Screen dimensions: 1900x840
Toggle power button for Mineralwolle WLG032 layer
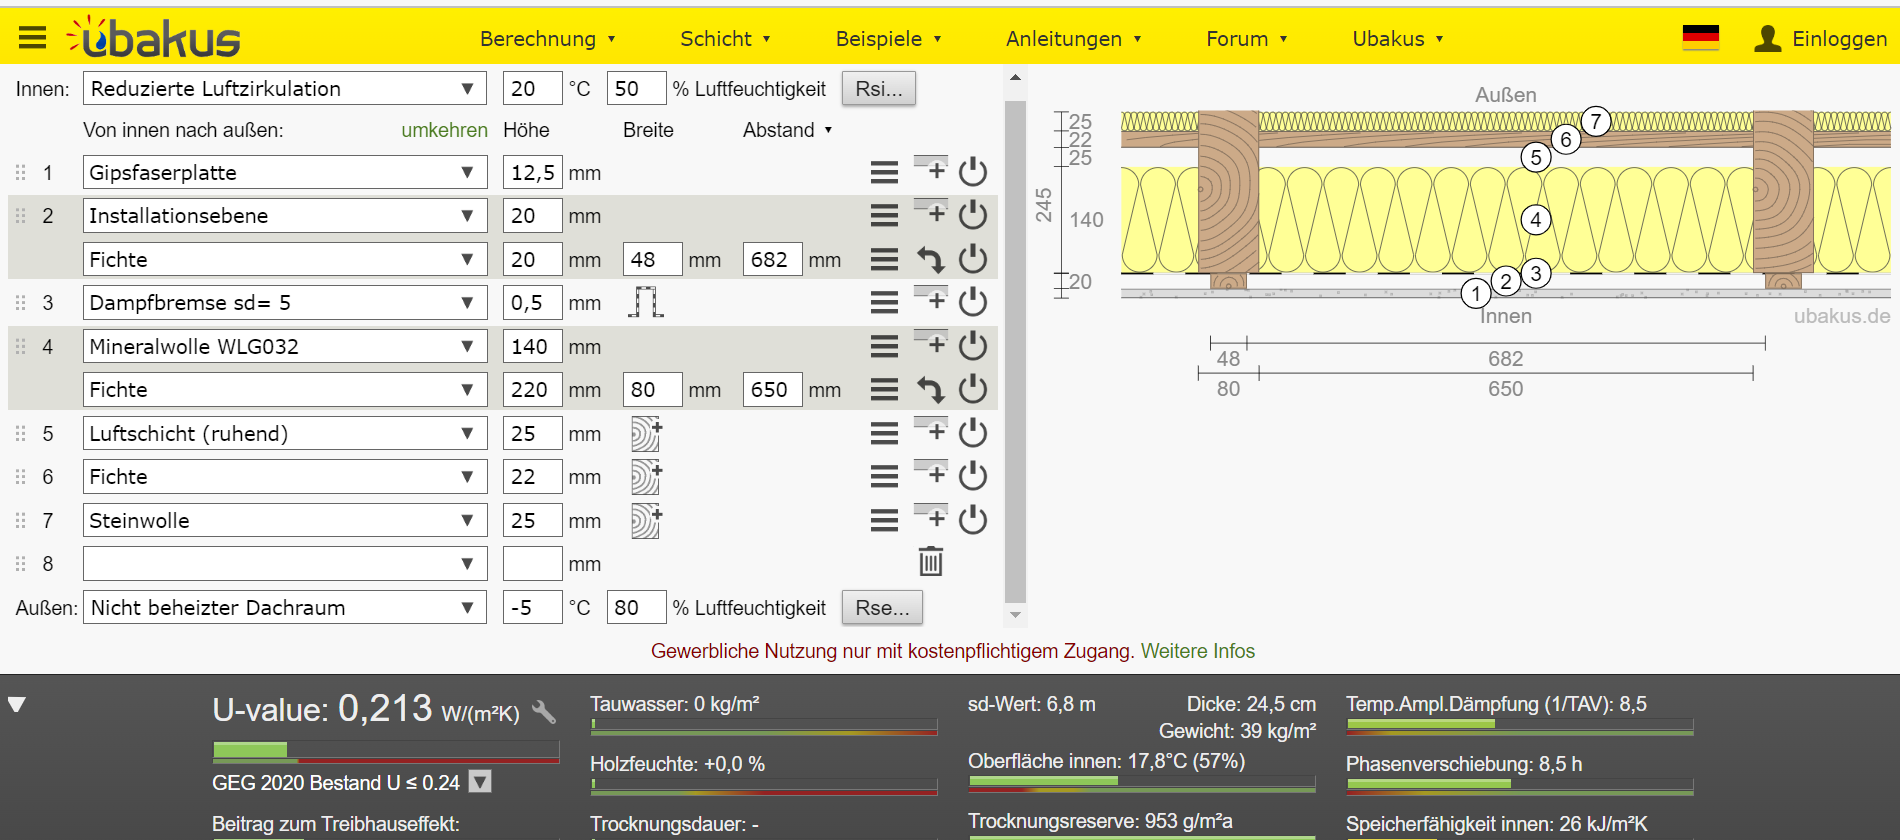[972, 346]
